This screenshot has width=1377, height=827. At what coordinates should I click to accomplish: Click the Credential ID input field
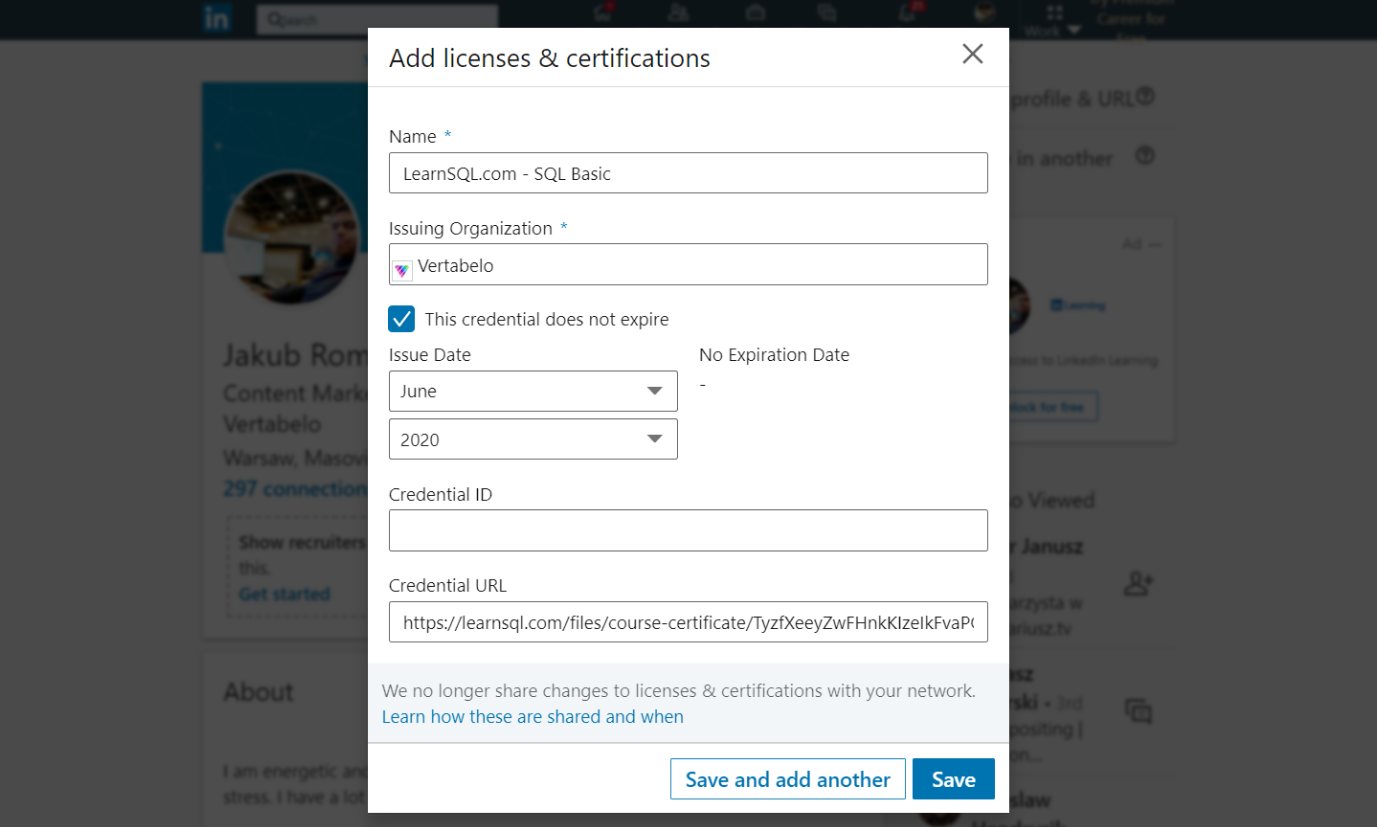pyautogui.click(x=688, y=530)
